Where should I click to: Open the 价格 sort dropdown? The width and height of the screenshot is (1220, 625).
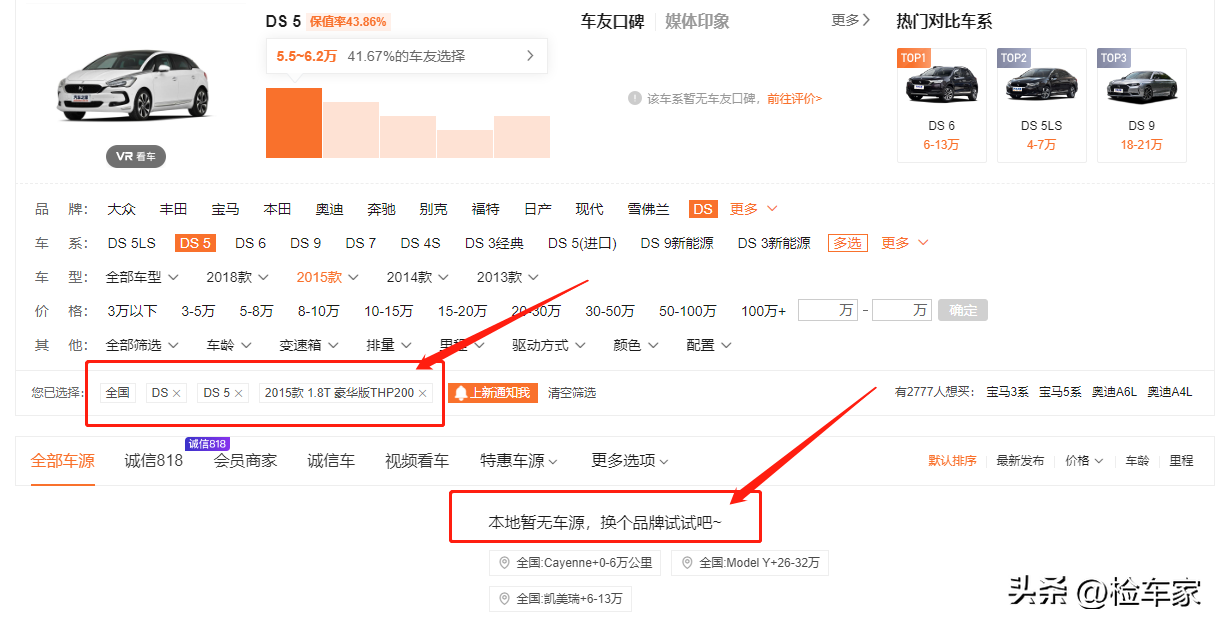click(1084, 461)
